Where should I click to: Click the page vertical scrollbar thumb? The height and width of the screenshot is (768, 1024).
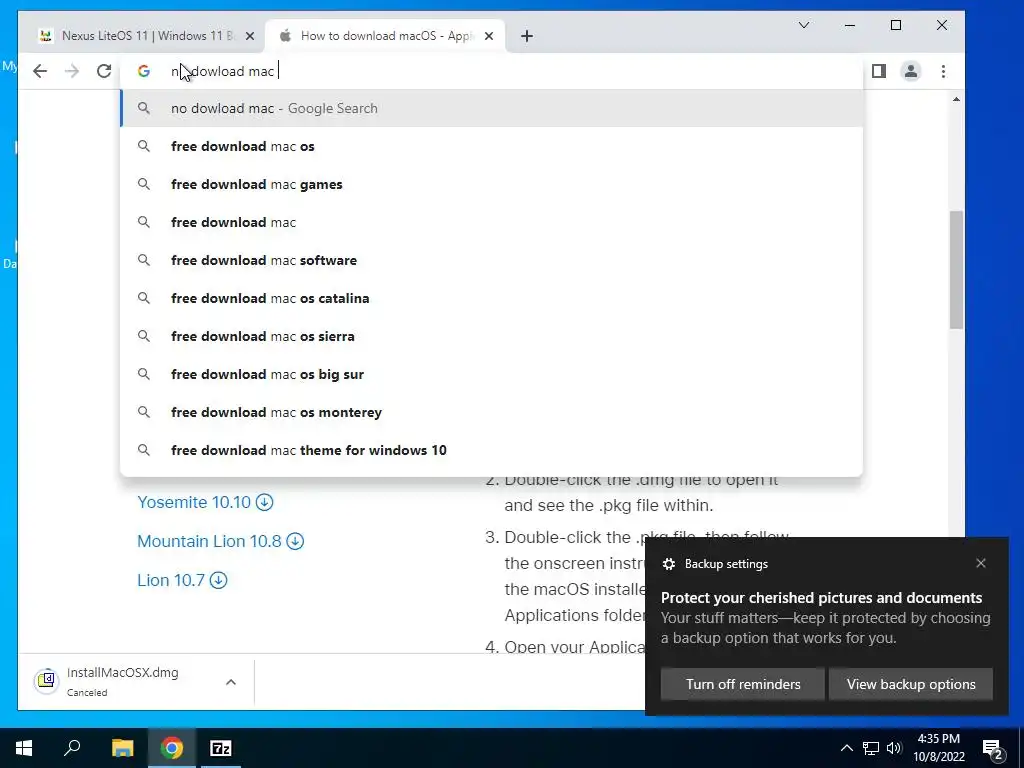coord(956,270)
